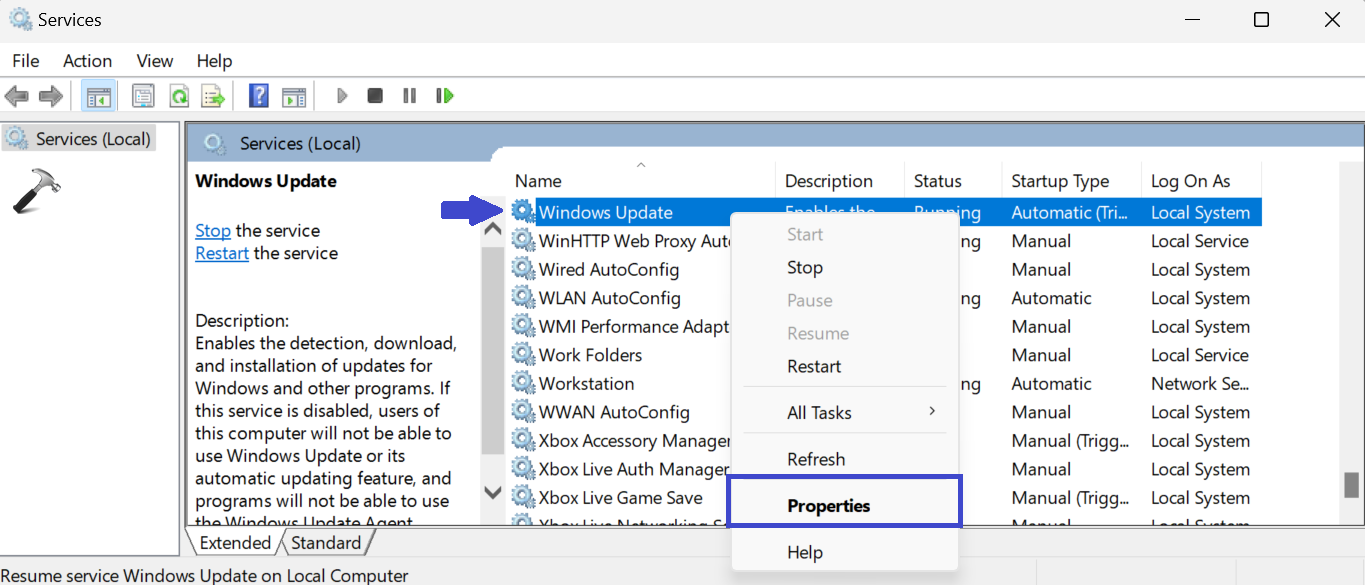The image size is (1365, 585).
Task: Click the Restart Service toolbar icon
Action: [445, 96]
